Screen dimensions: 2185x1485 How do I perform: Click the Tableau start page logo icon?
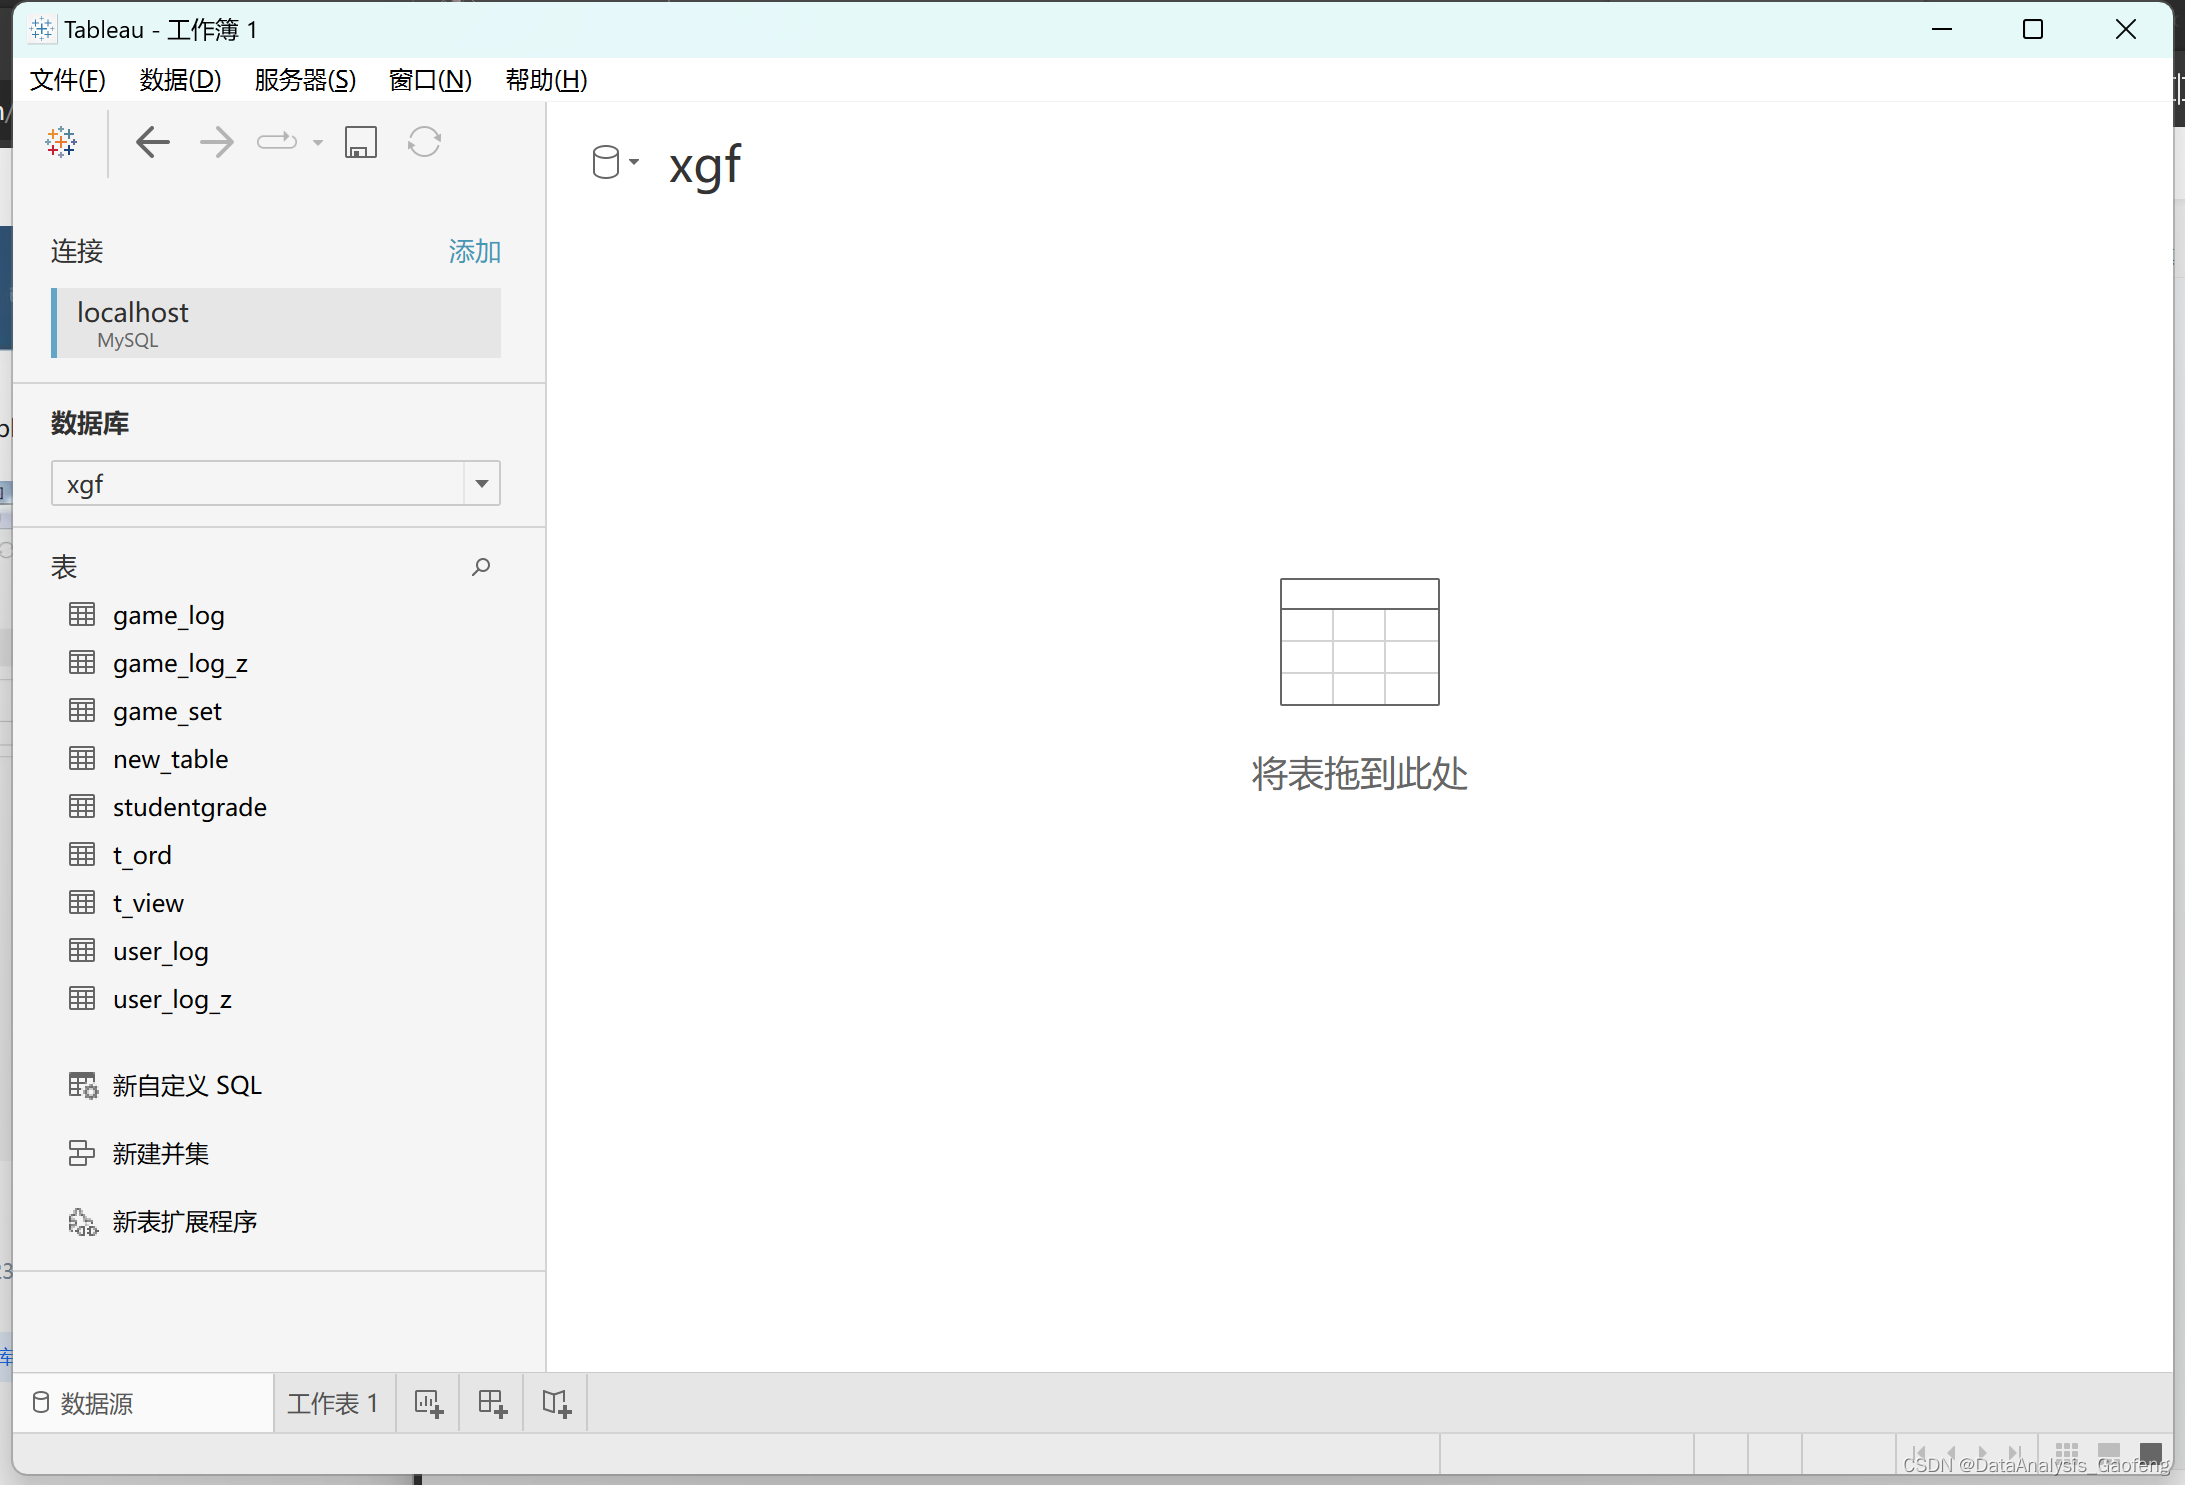click(x=61, y=142)
